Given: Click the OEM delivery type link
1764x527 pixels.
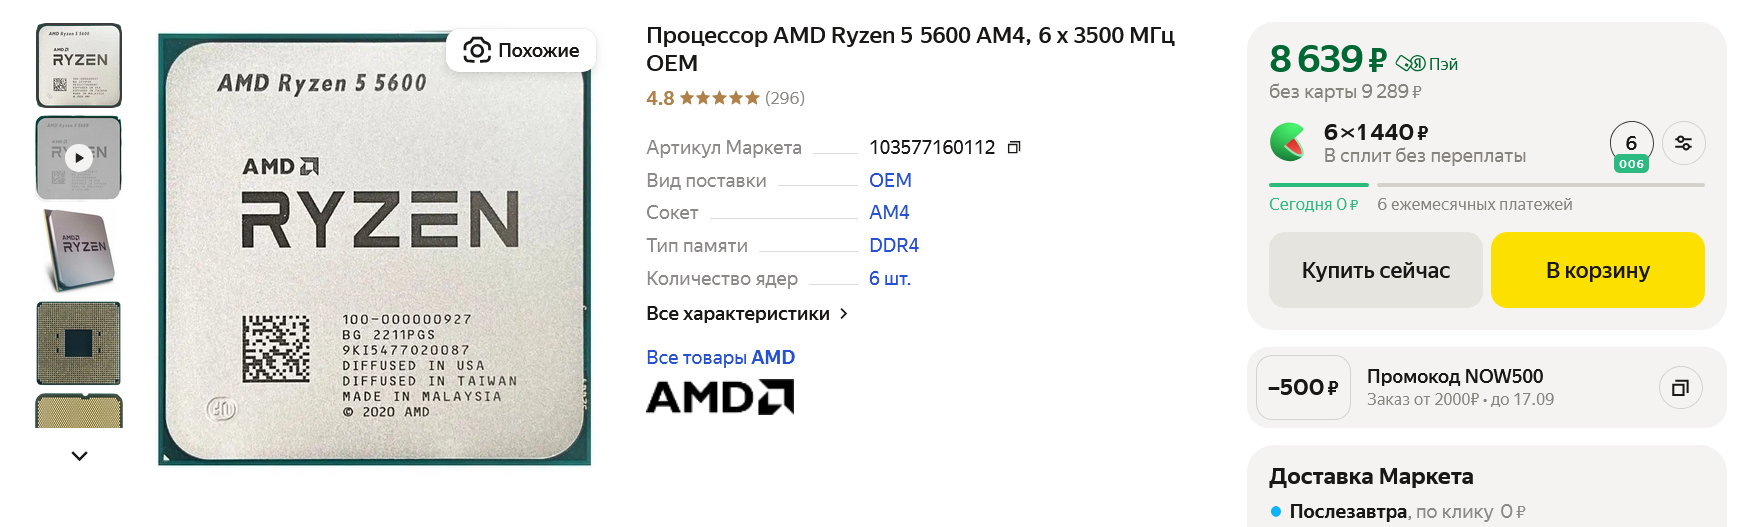Looking at the screenshot, I should pos(890,181).
